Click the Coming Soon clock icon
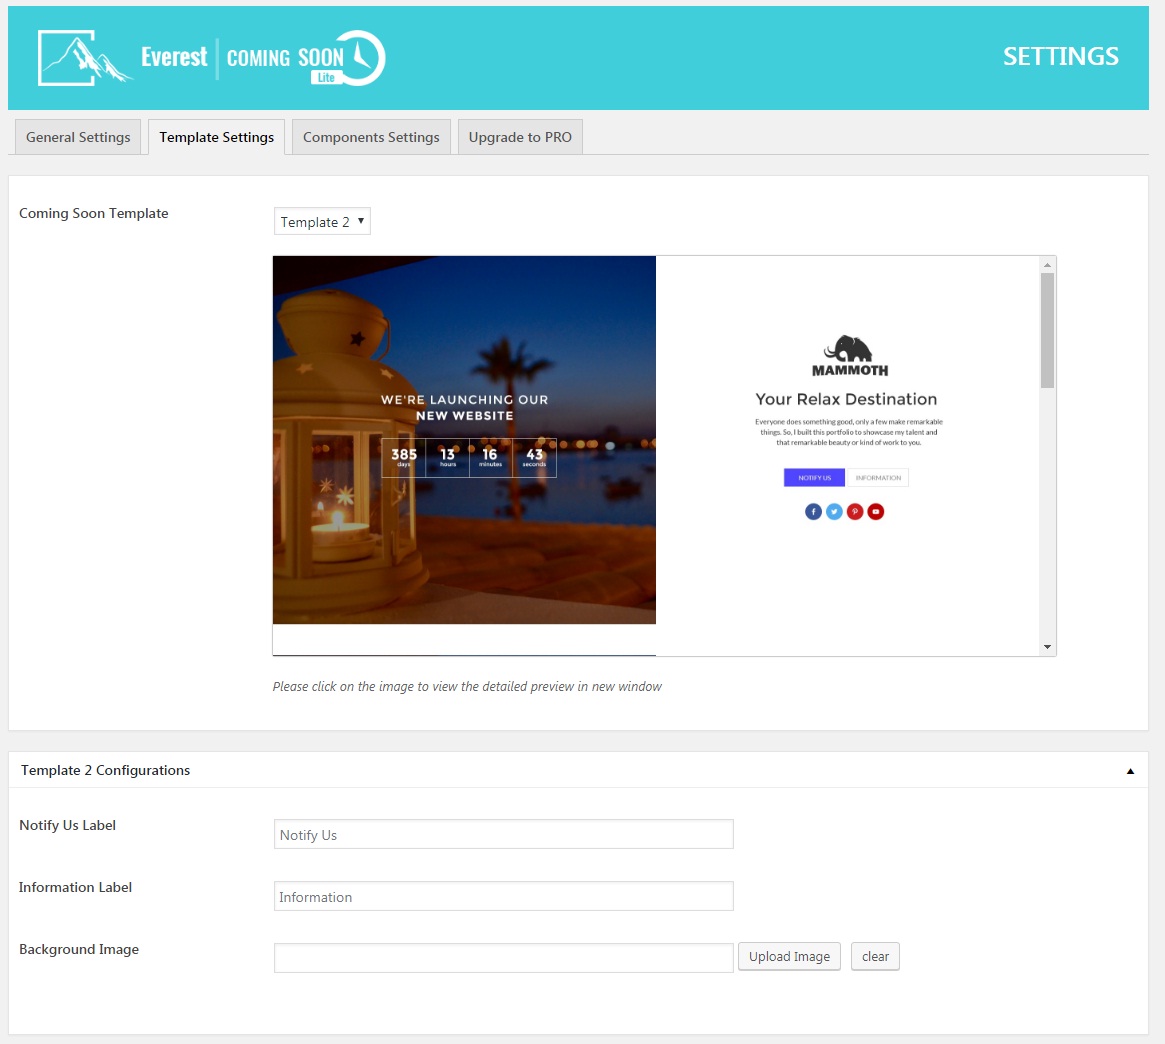This screenshot has height=1044, width=1165. coord(360,57)
